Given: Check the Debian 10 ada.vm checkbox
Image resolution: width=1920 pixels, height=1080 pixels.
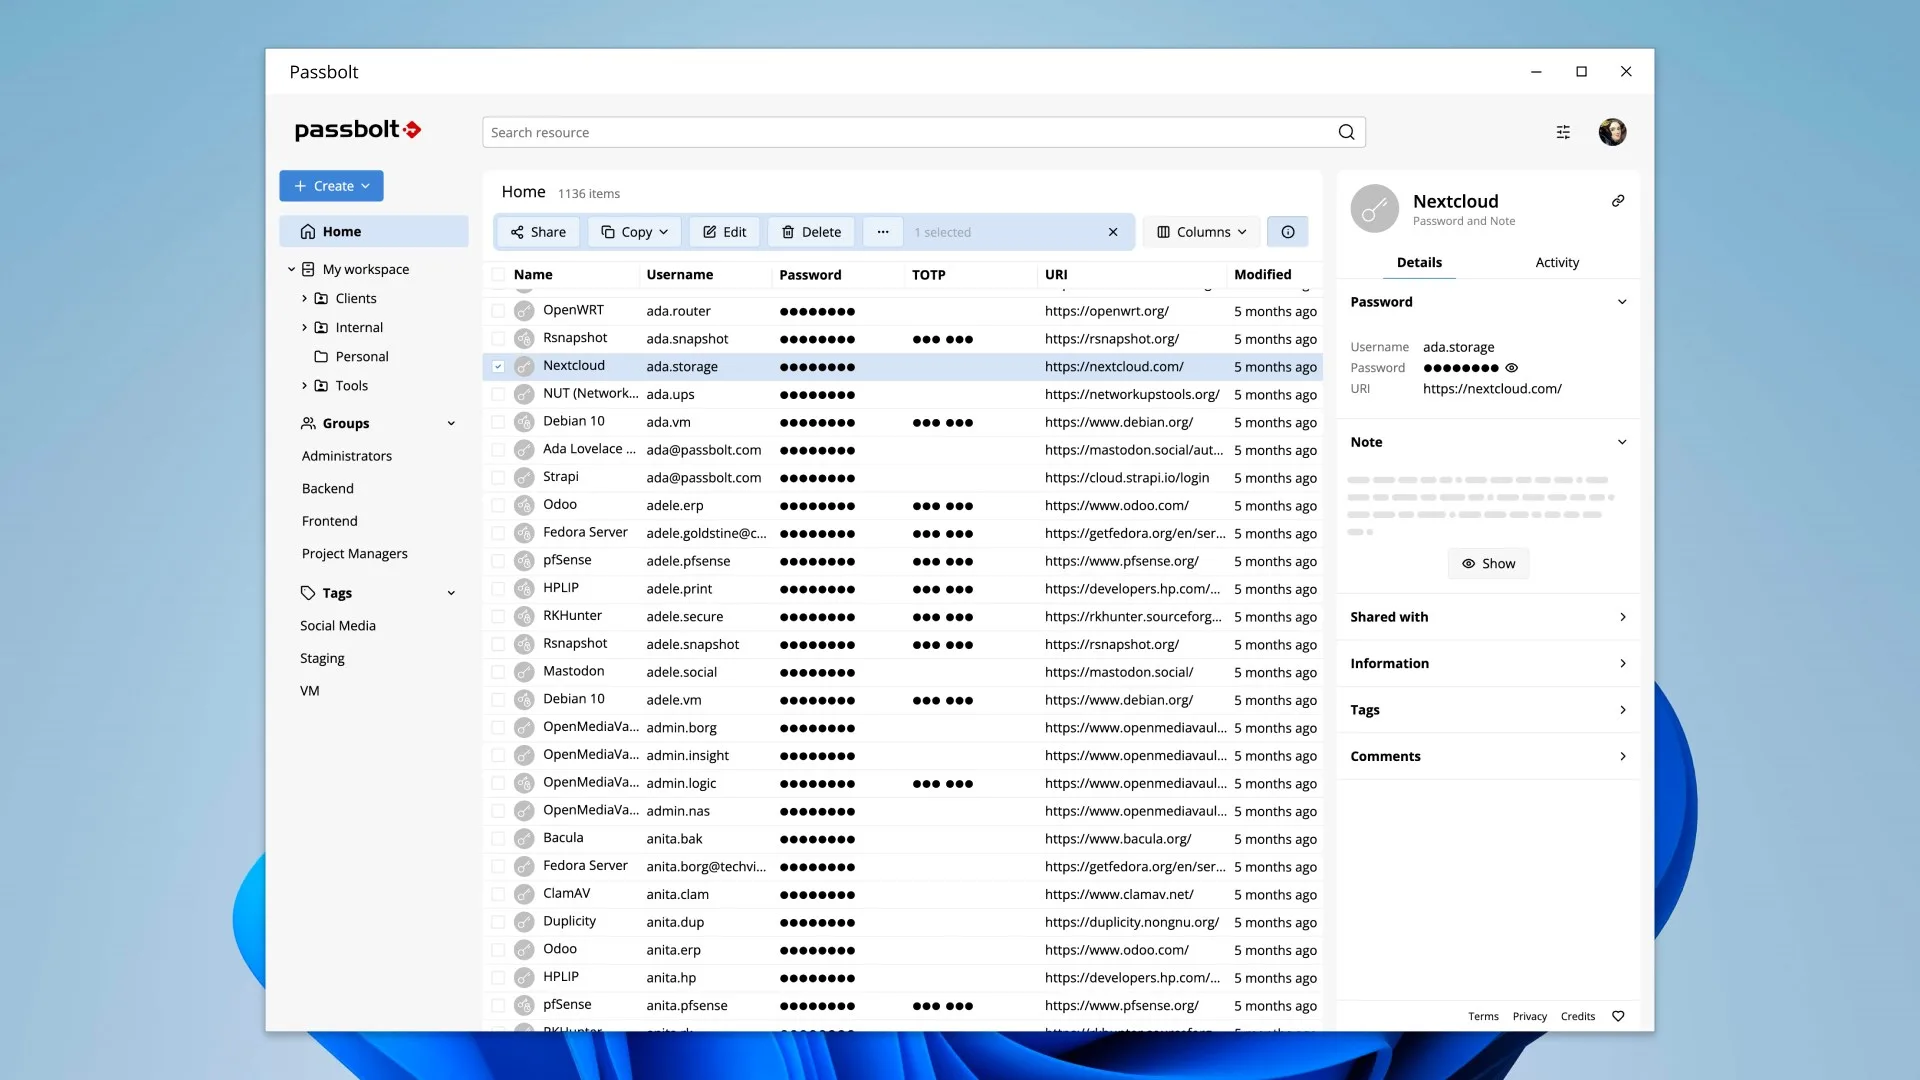Looking at the screenshot, I should point(498,422).
